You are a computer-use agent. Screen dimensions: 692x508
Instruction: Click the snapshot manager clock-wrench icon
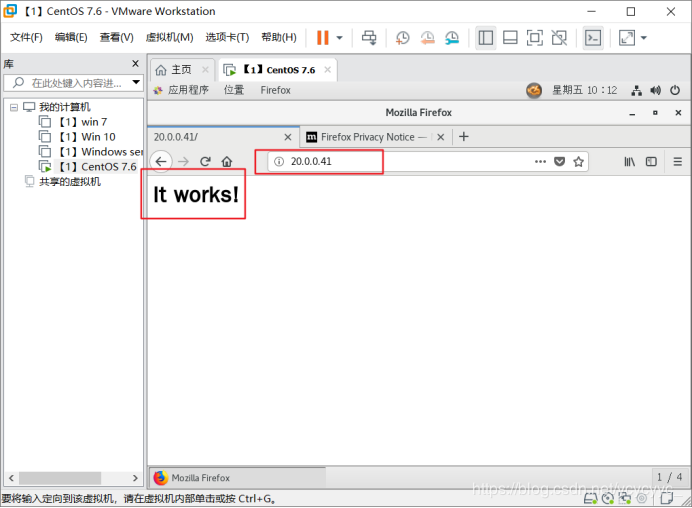452,38
